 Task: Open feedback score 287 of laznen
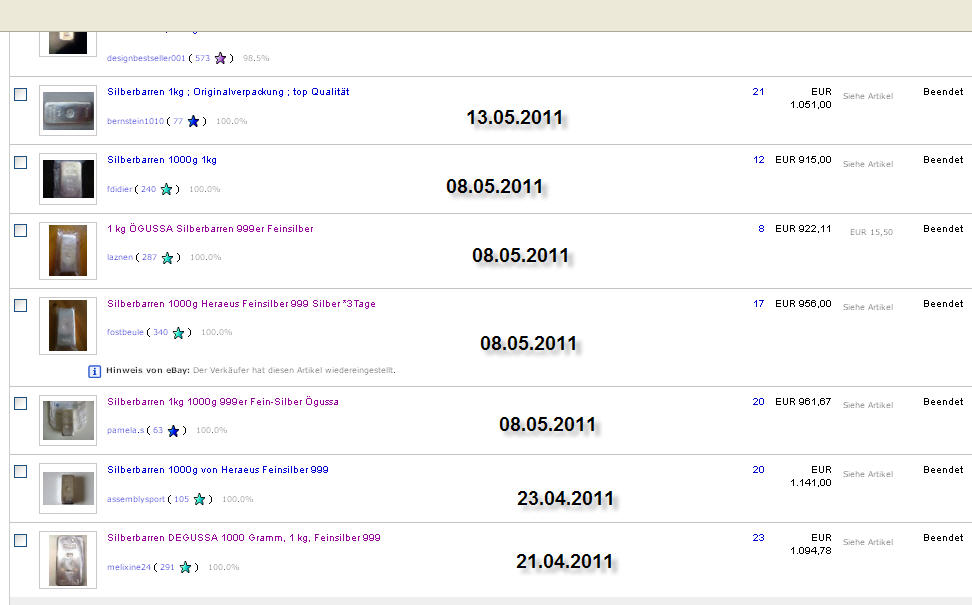tap(149, 257)
